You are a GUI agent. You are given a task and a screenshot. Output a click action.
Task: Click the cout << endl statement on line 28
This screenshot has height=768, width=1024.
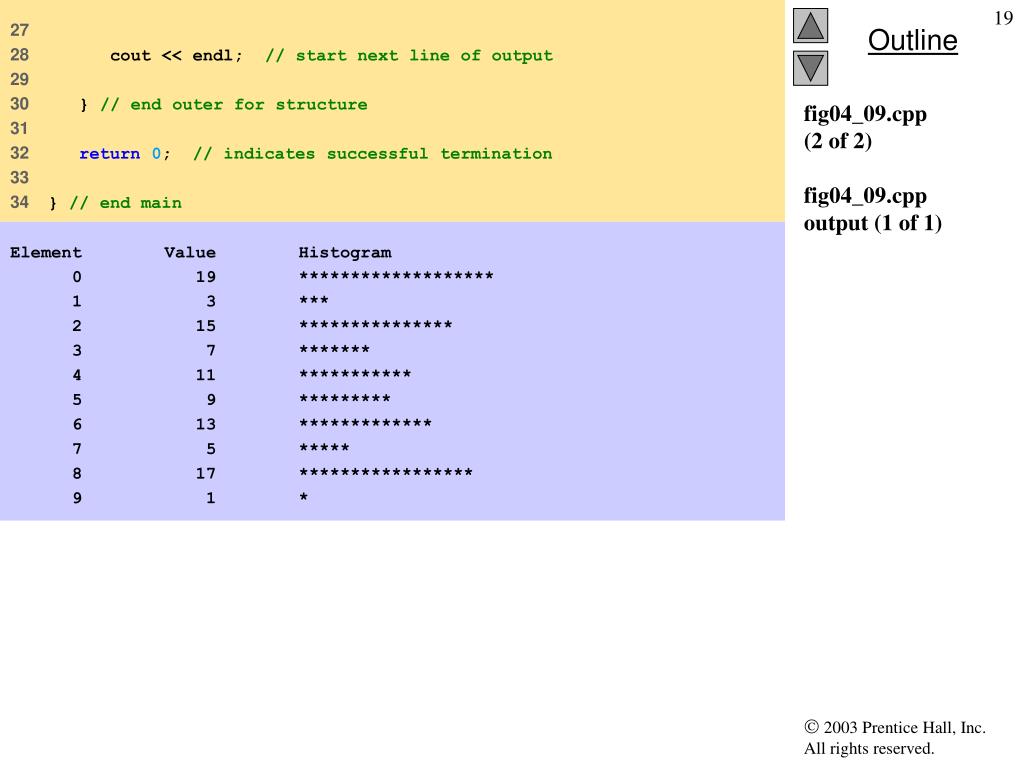tap(176, 56)
